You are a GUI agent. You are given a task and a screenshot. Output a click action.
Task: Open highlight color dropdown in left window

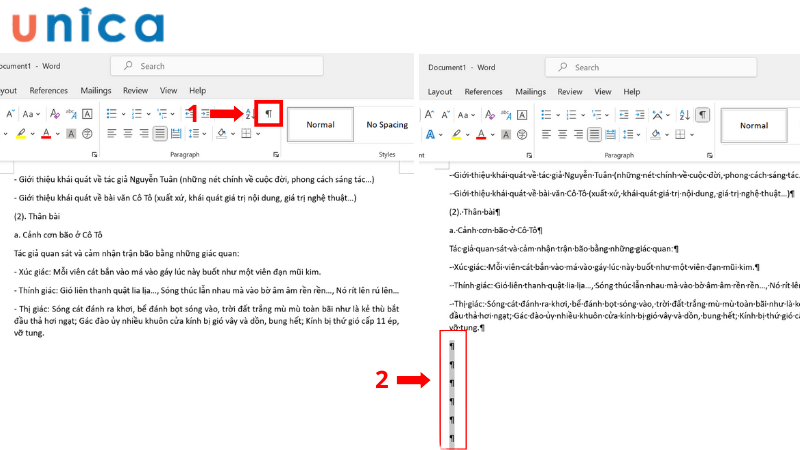click(x=32, y=134)
